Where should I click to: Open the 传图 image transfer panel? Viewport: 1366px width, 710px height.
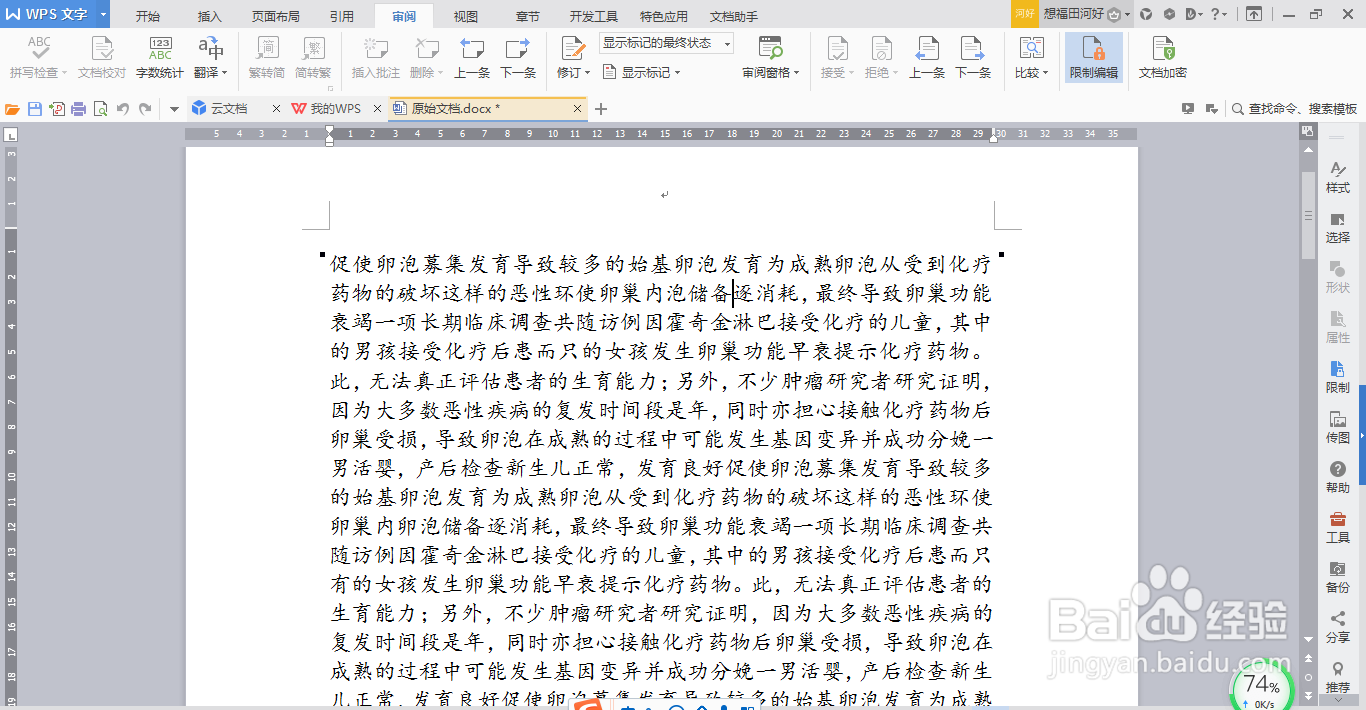1338,427
